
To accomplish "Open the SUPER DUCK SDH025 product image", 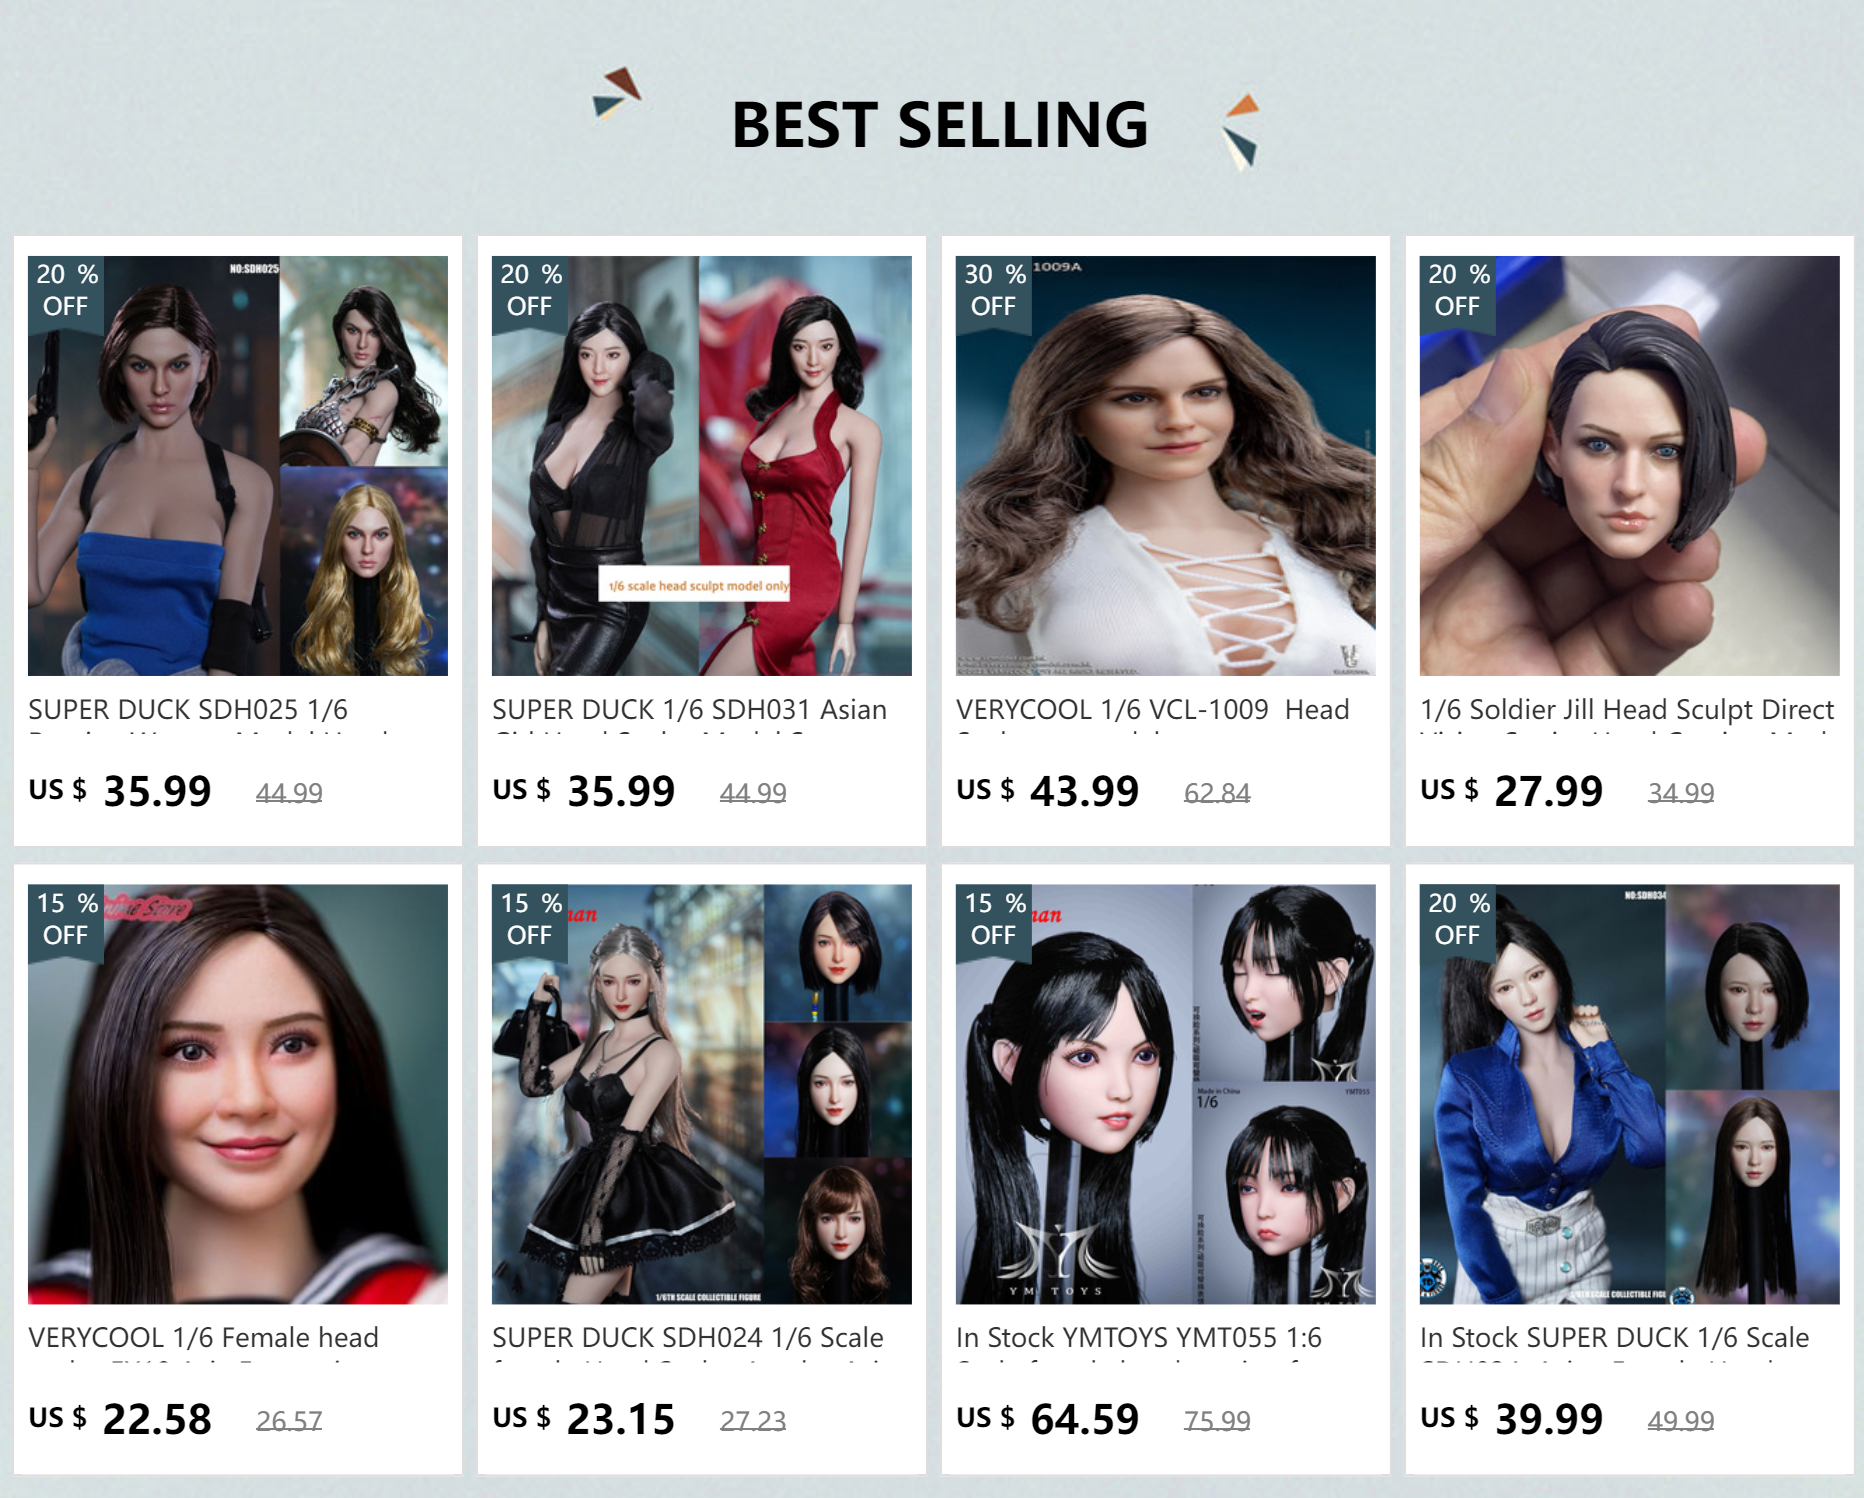I will (238, 466).
